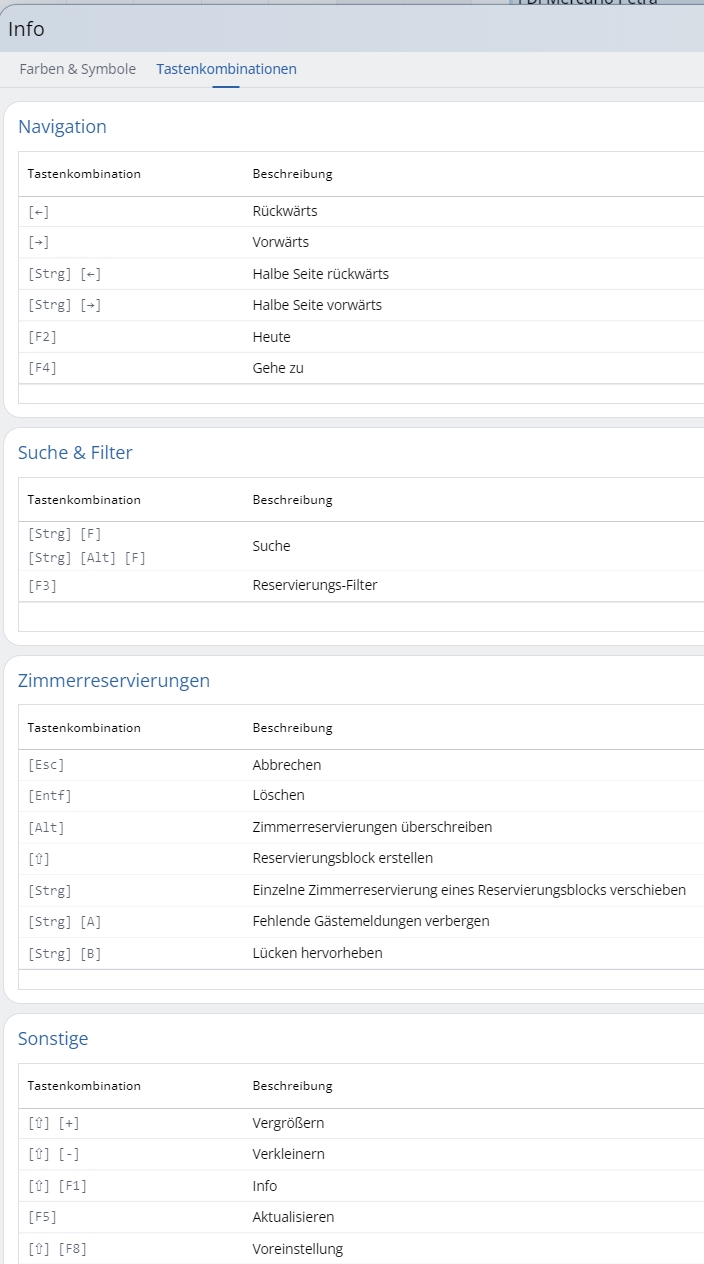This screenshot has height=1264, width=704.
Task: Select the Tastenkombinationen tab
Action: pos(225,69)
